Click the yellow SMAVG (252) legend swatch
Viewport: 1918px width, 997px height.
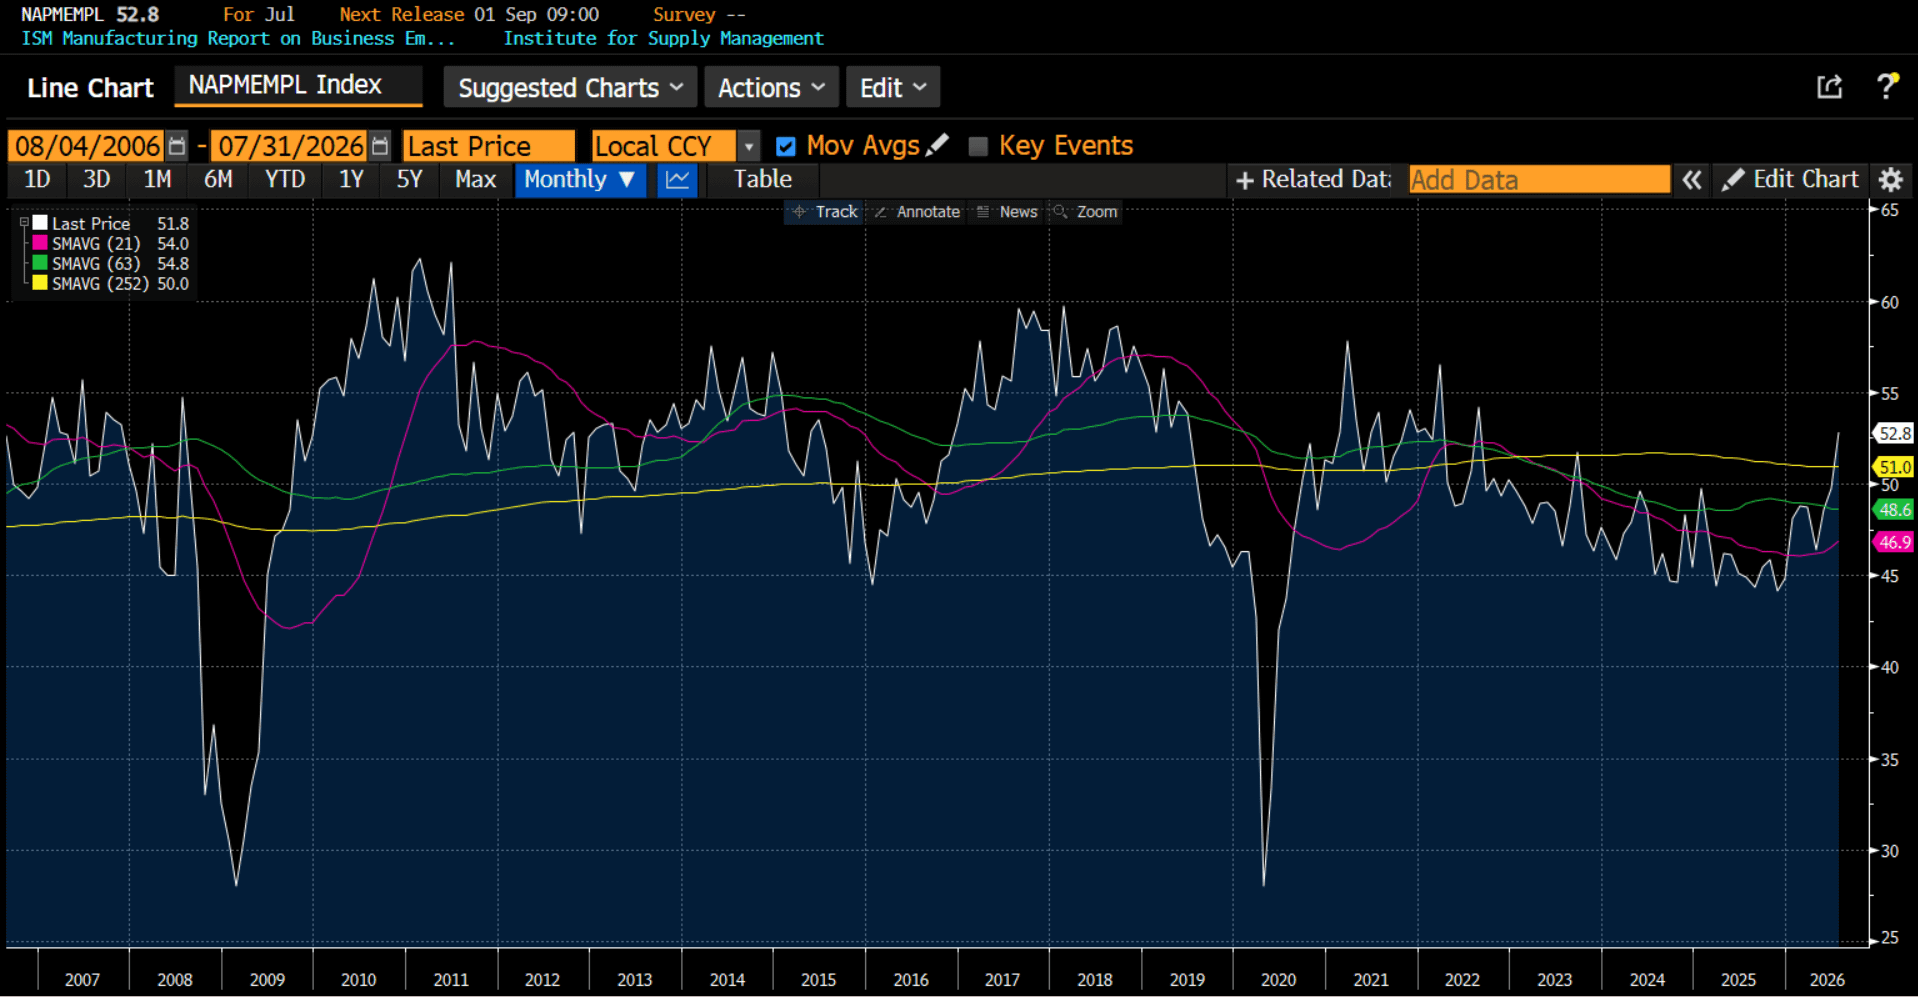click(x=40, y=283)
